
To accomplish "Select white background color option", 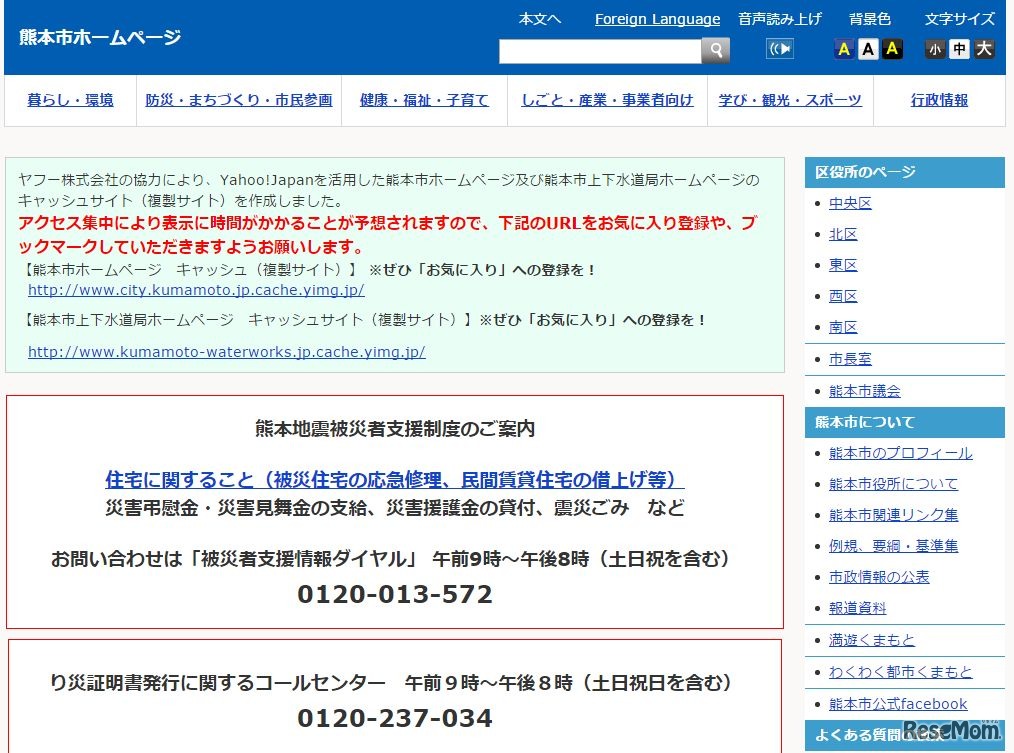I will 868,49.
